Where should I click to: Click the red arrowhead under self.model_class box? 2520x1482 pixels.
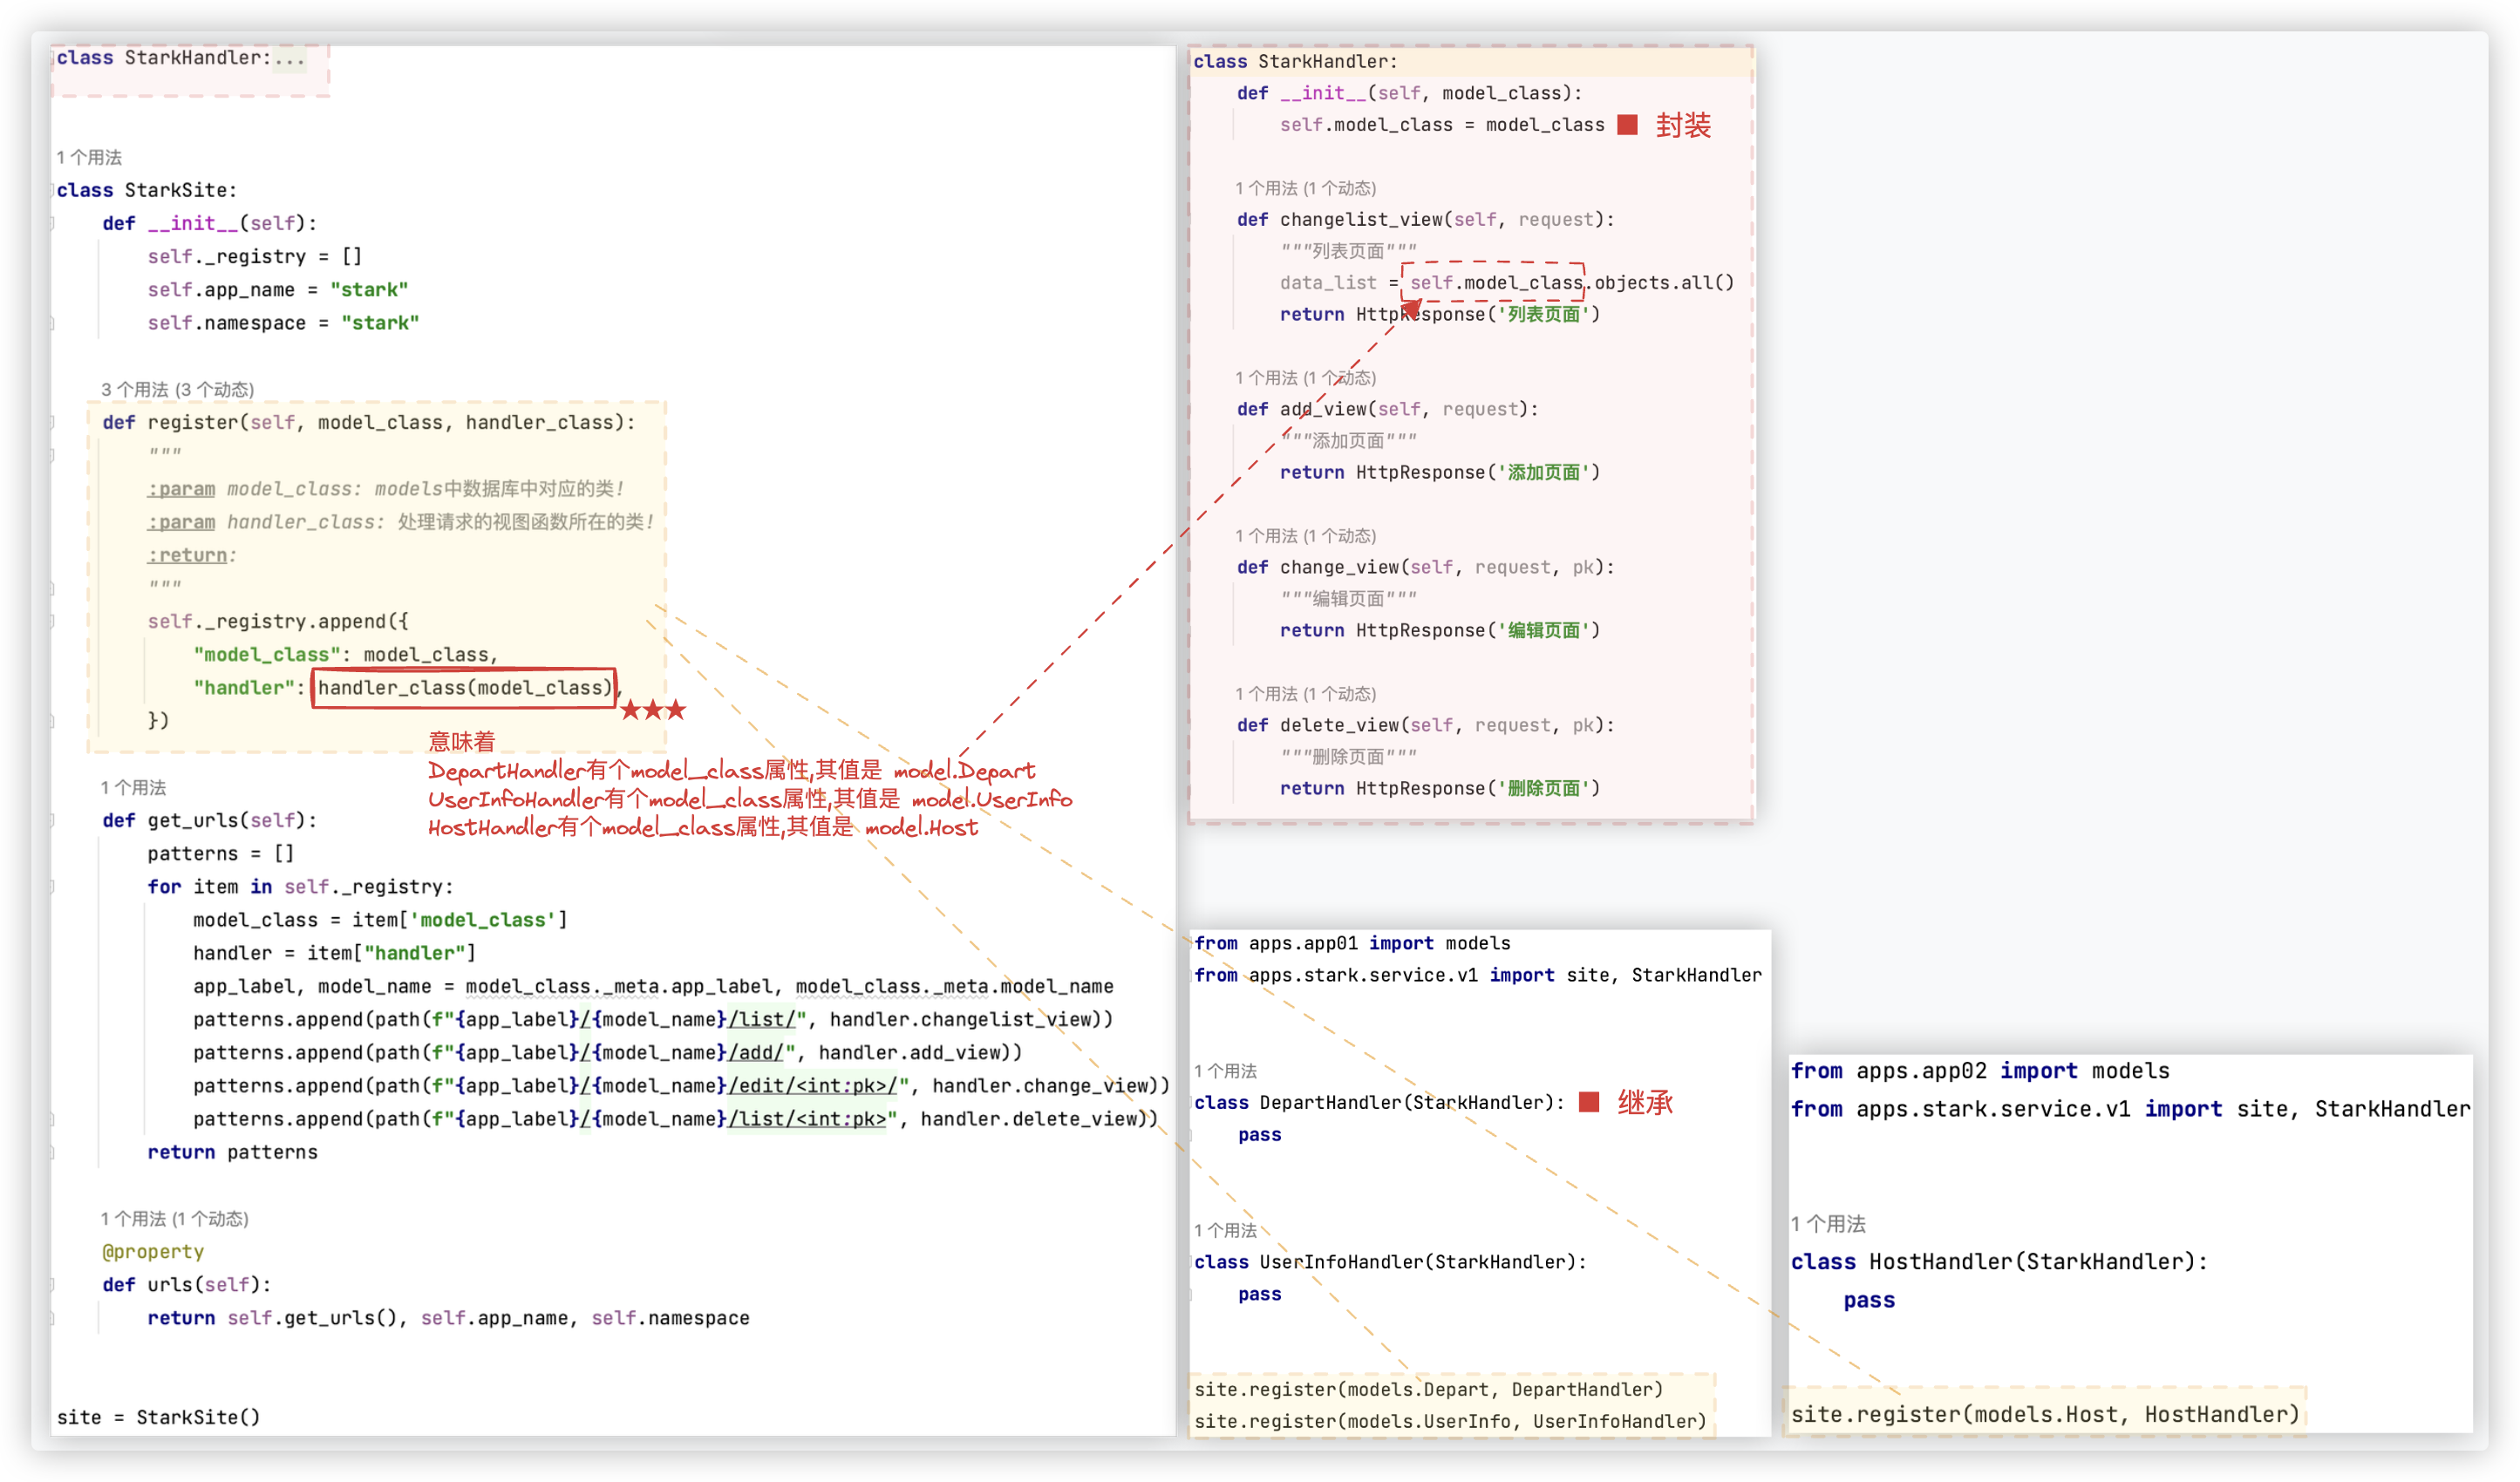pyautogui.click(x=1412, y=308)
